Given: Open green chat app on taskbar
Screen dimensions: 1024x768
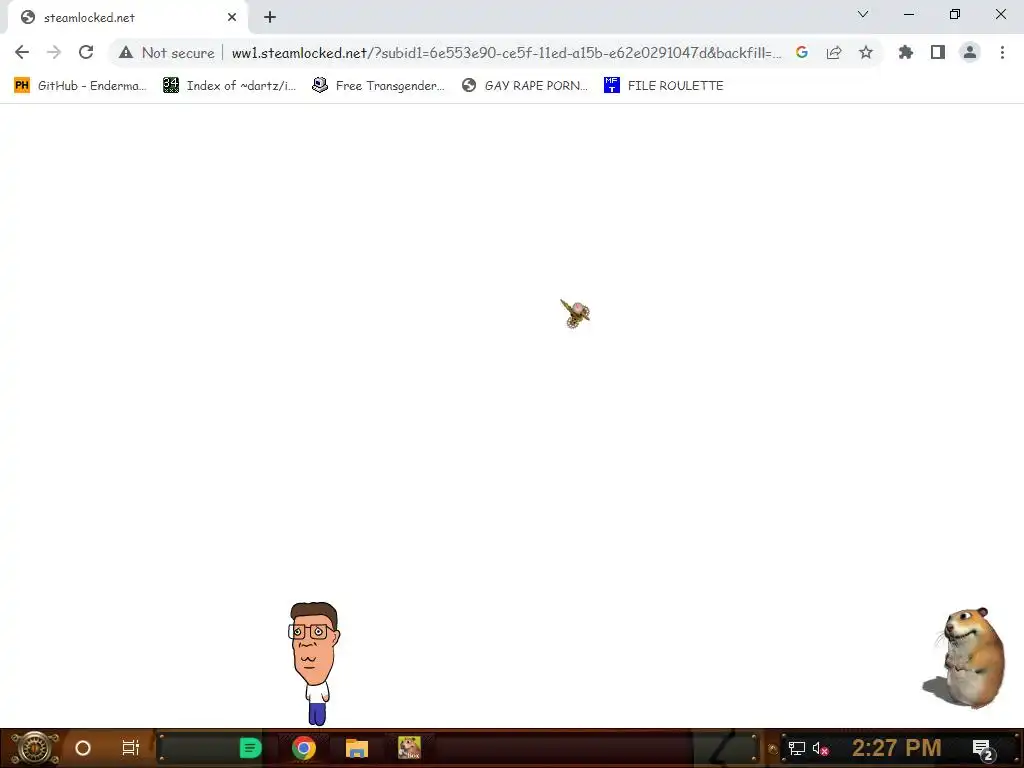Looking at the screenshot, I should coord(250,748).
